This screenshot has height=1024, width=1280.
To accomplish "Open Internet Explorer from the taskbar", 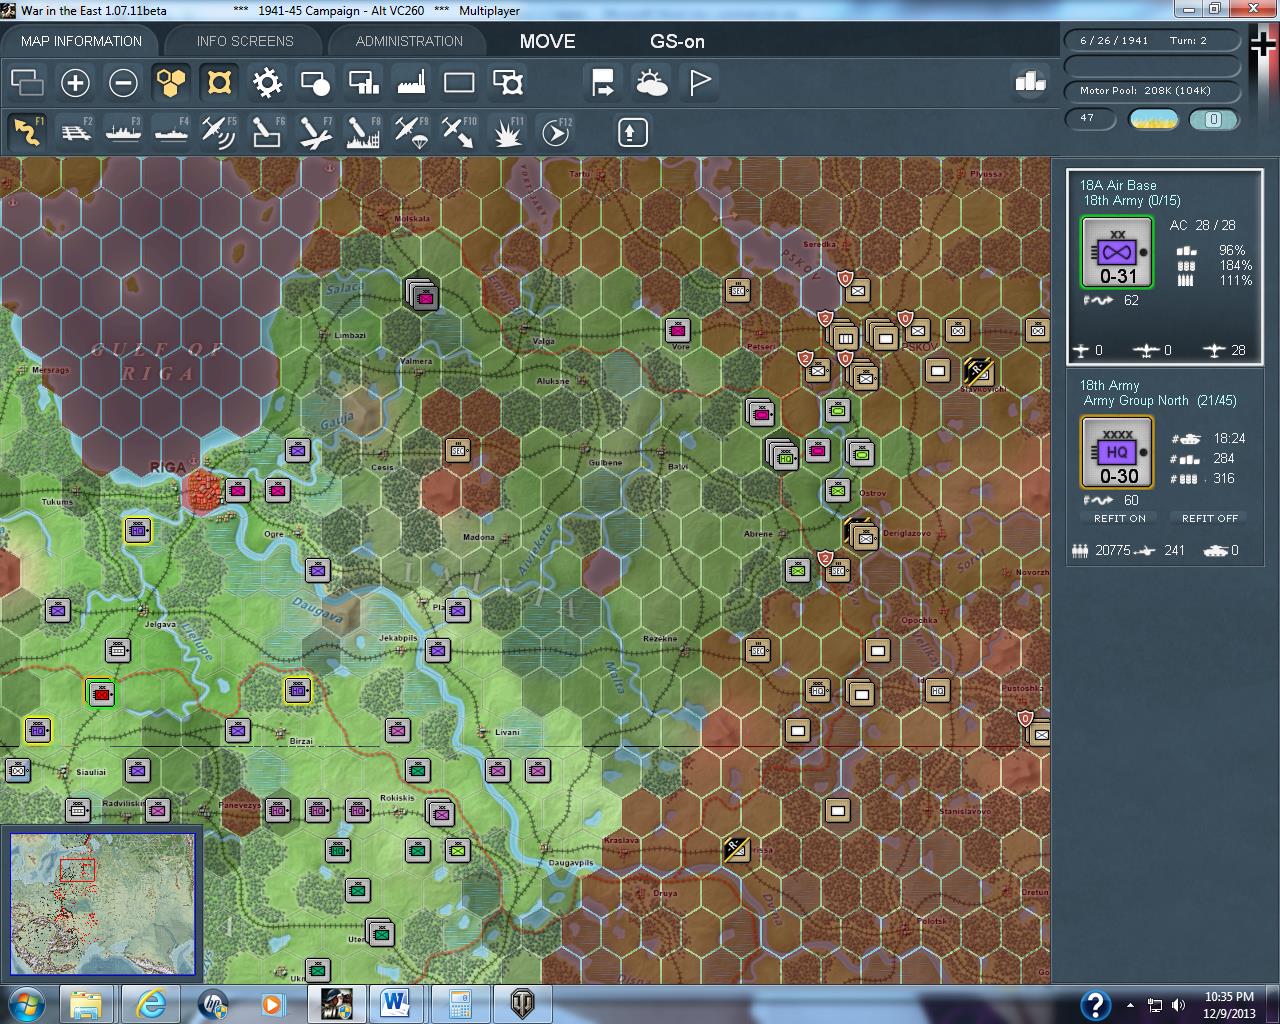I will [x=150, y=1004].
